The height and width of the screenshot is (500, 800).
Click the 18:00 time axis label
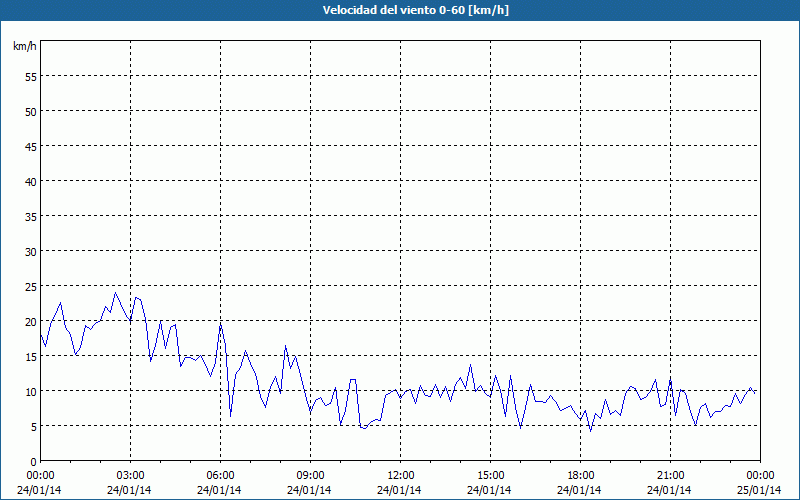[580, 476]
